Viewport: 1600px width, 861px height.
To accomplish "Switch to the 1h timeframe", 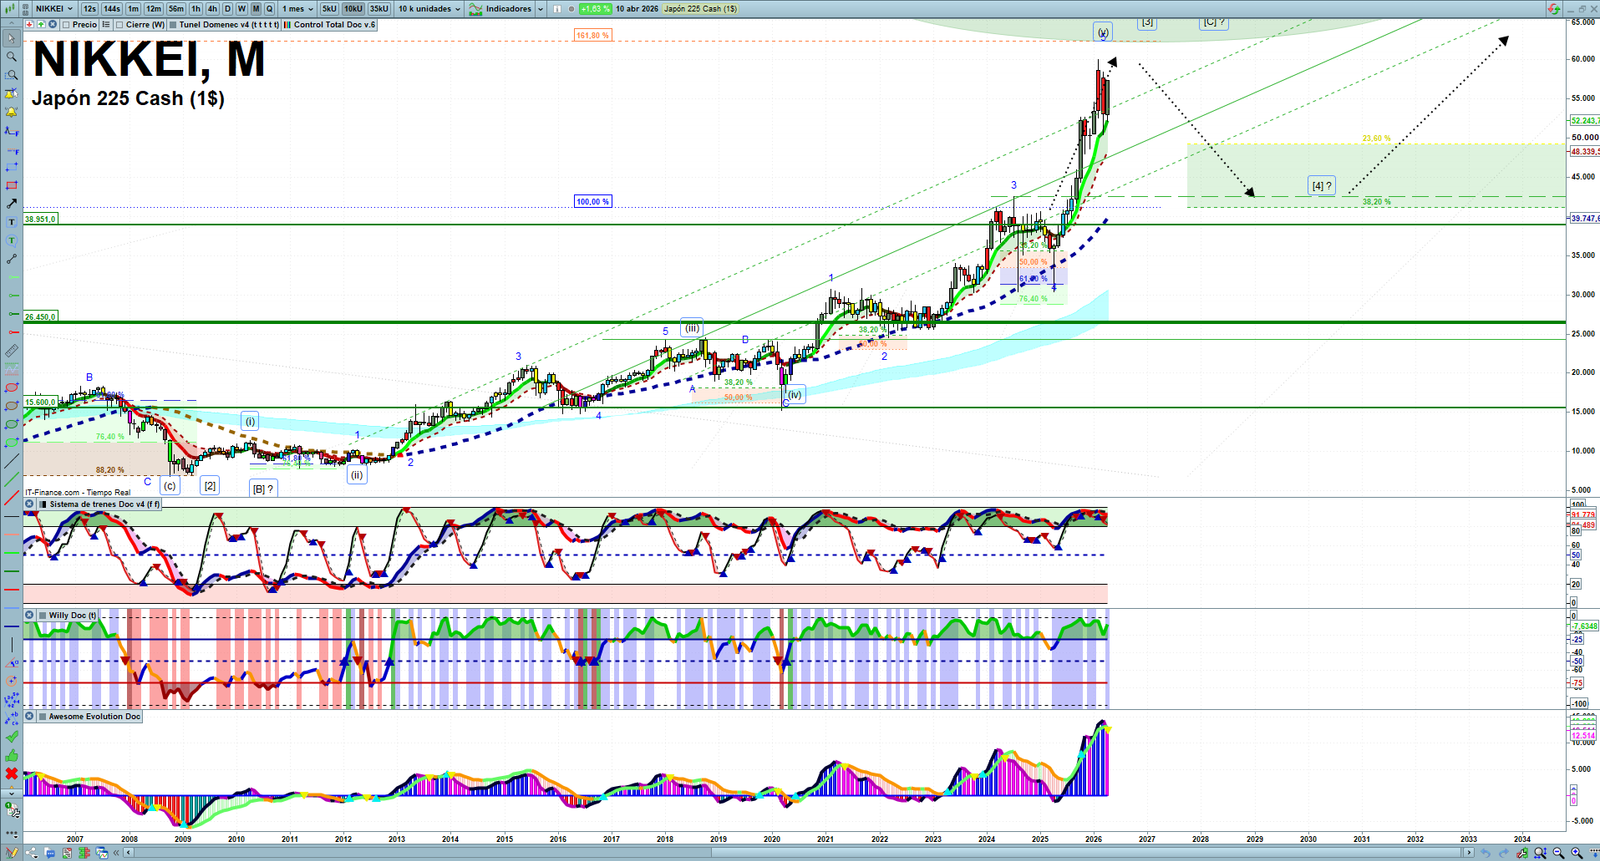I will click(196, 9).
